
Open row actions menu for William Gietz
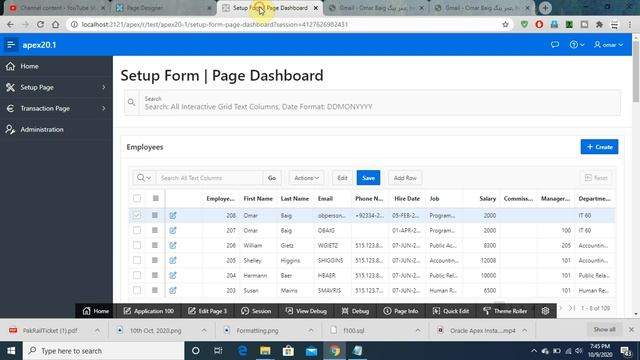[x=155, y=245]
